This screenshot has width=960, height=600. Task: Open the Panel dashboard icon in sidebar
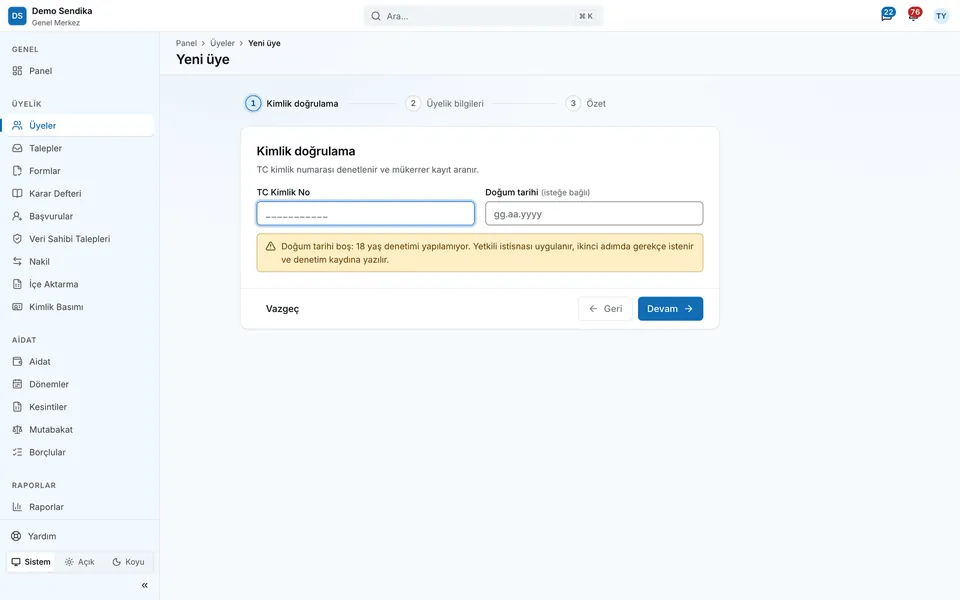point(17,71)
